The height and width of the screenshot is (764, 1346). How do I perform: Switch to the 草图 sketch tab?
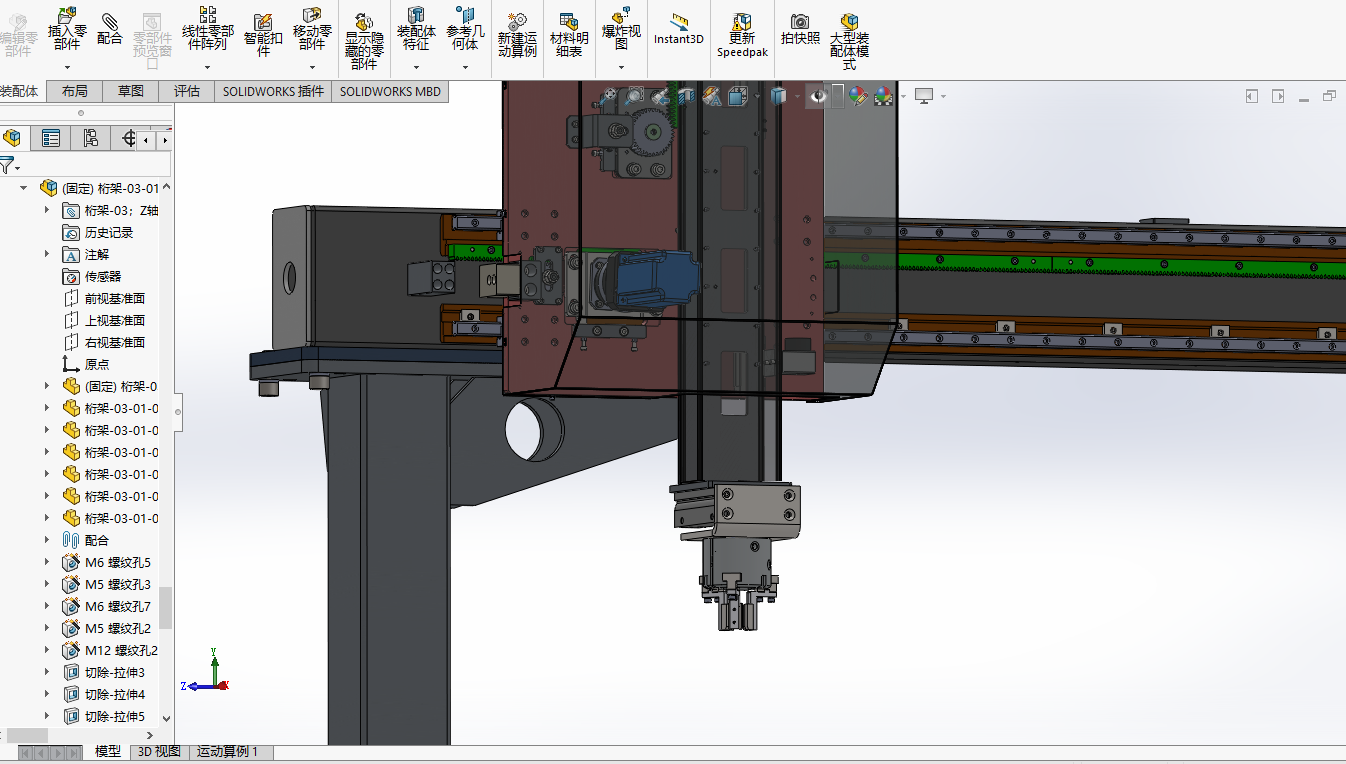coord(130,91)
